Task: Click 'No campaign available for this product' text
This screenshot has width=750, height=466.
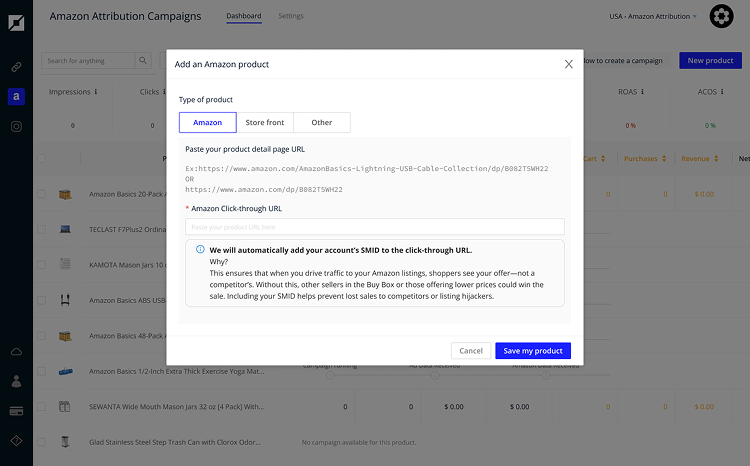Action: point(359,442)
